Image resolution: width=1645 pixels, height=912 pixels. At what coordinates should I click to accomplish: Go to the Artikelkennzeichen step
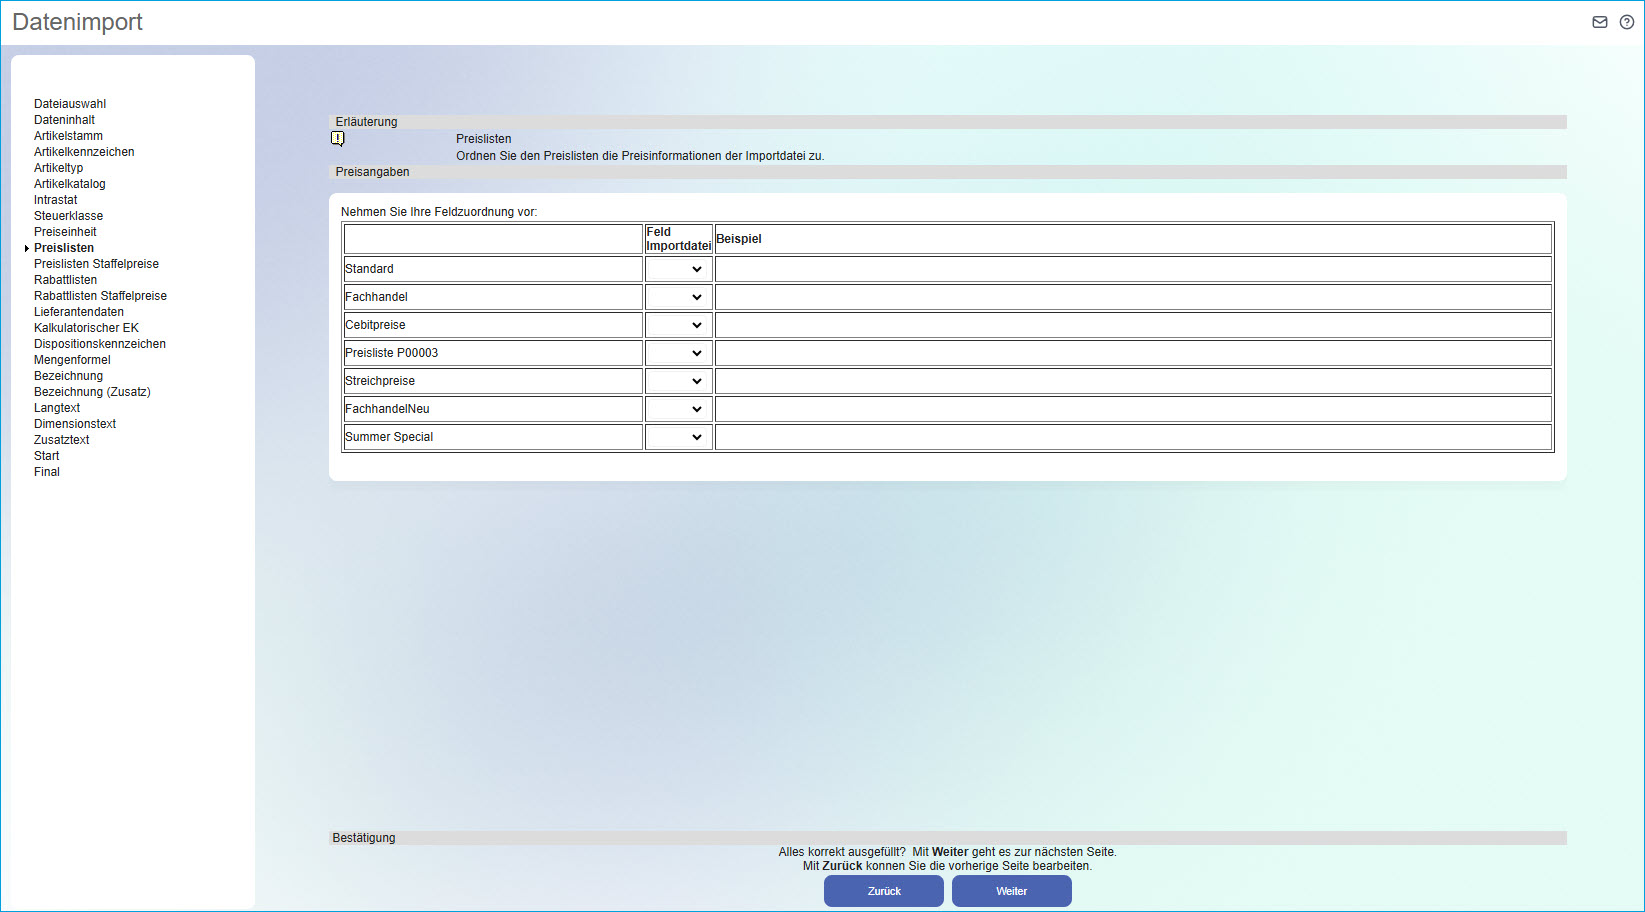click(x=84, y=152)
